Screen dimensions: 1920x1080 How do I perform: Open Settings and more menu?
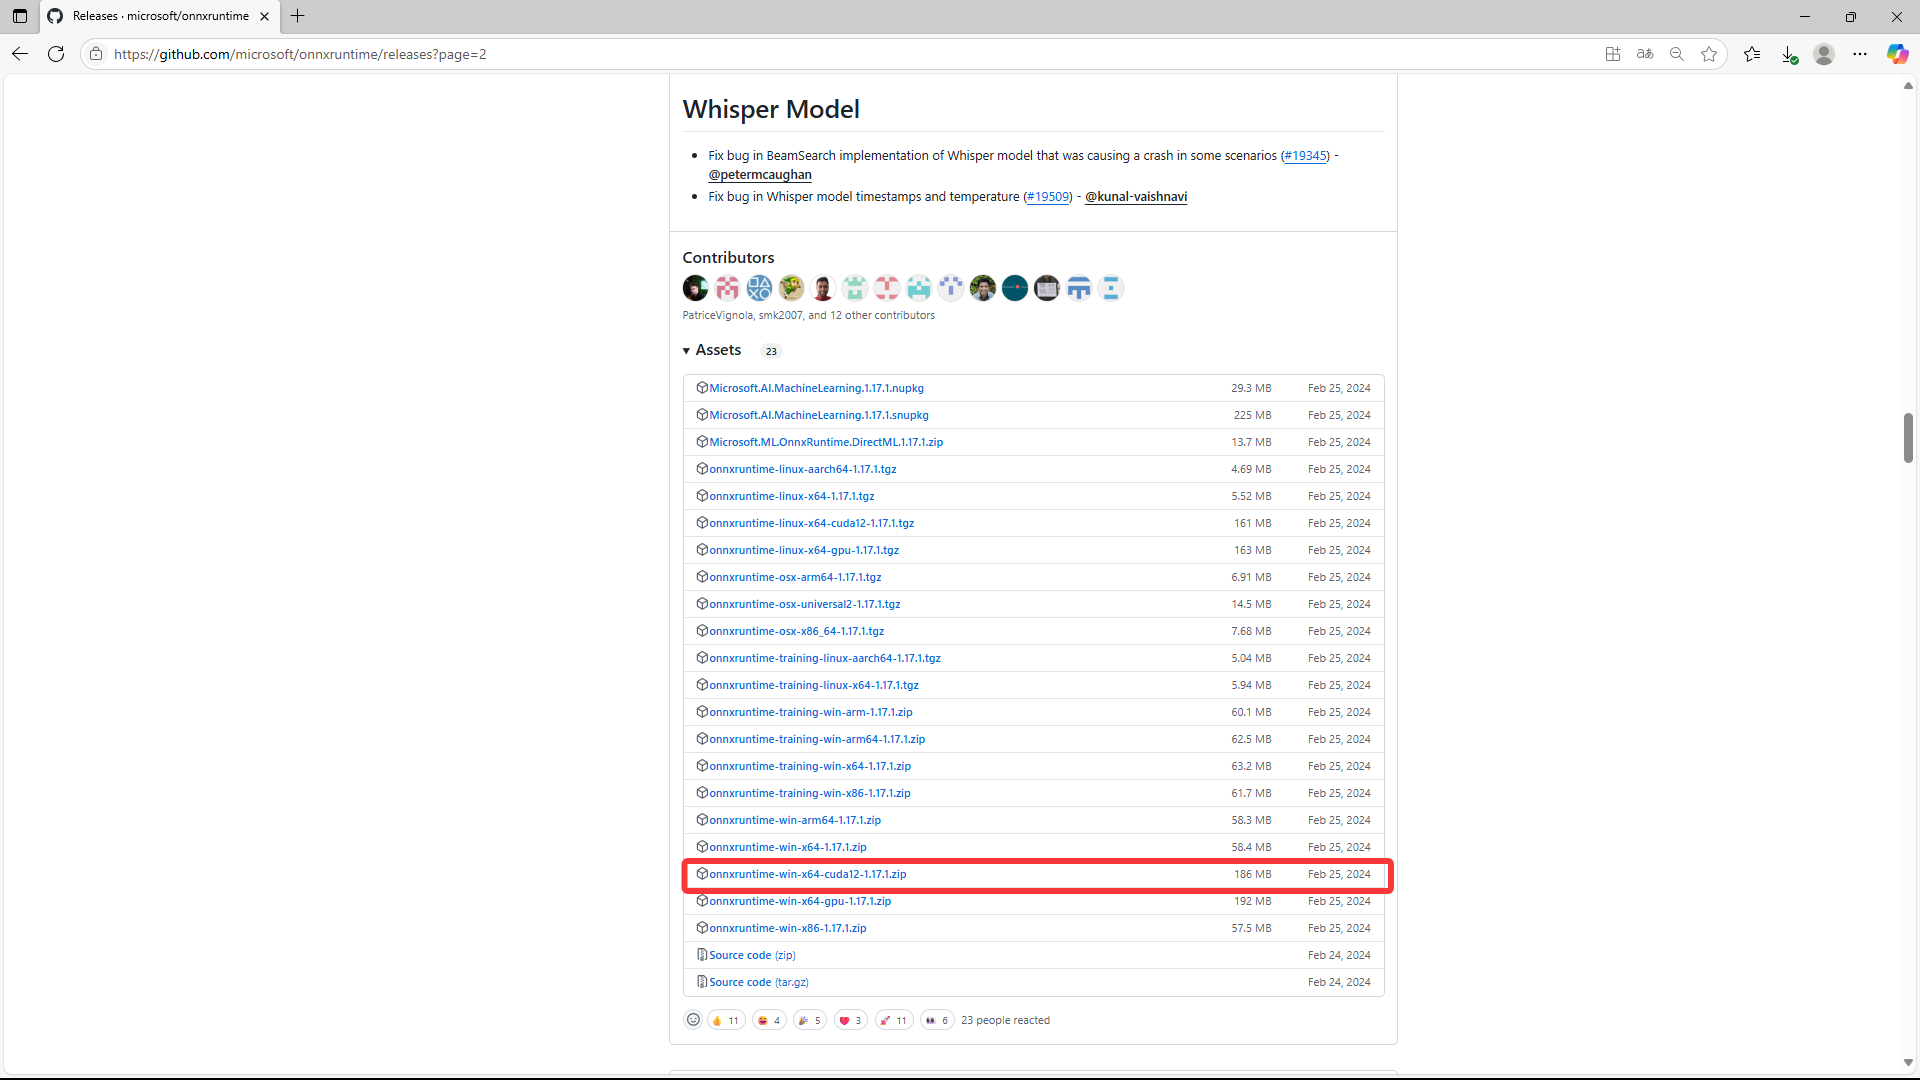(x=1860, y=54)
